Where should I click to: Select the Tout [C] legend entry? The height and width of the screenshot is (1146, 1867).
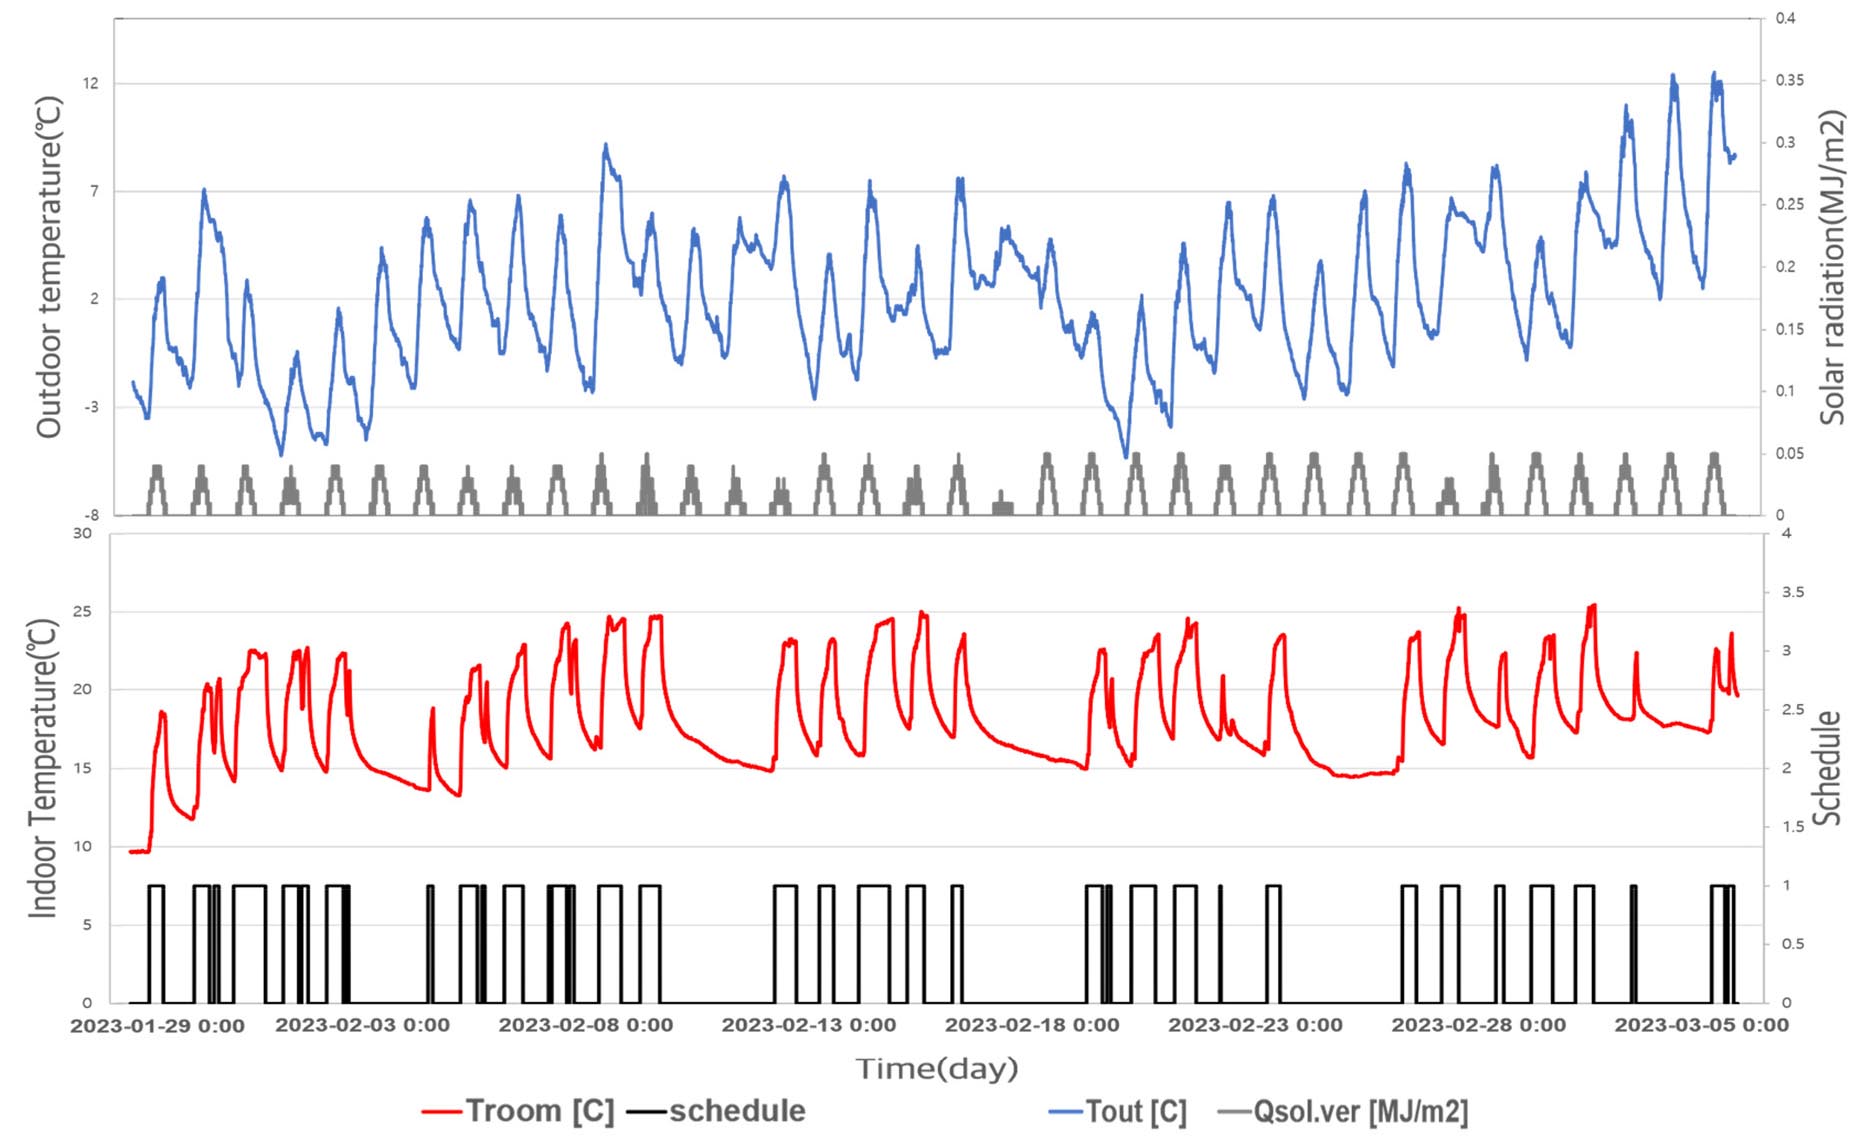pos(1136,1111)
